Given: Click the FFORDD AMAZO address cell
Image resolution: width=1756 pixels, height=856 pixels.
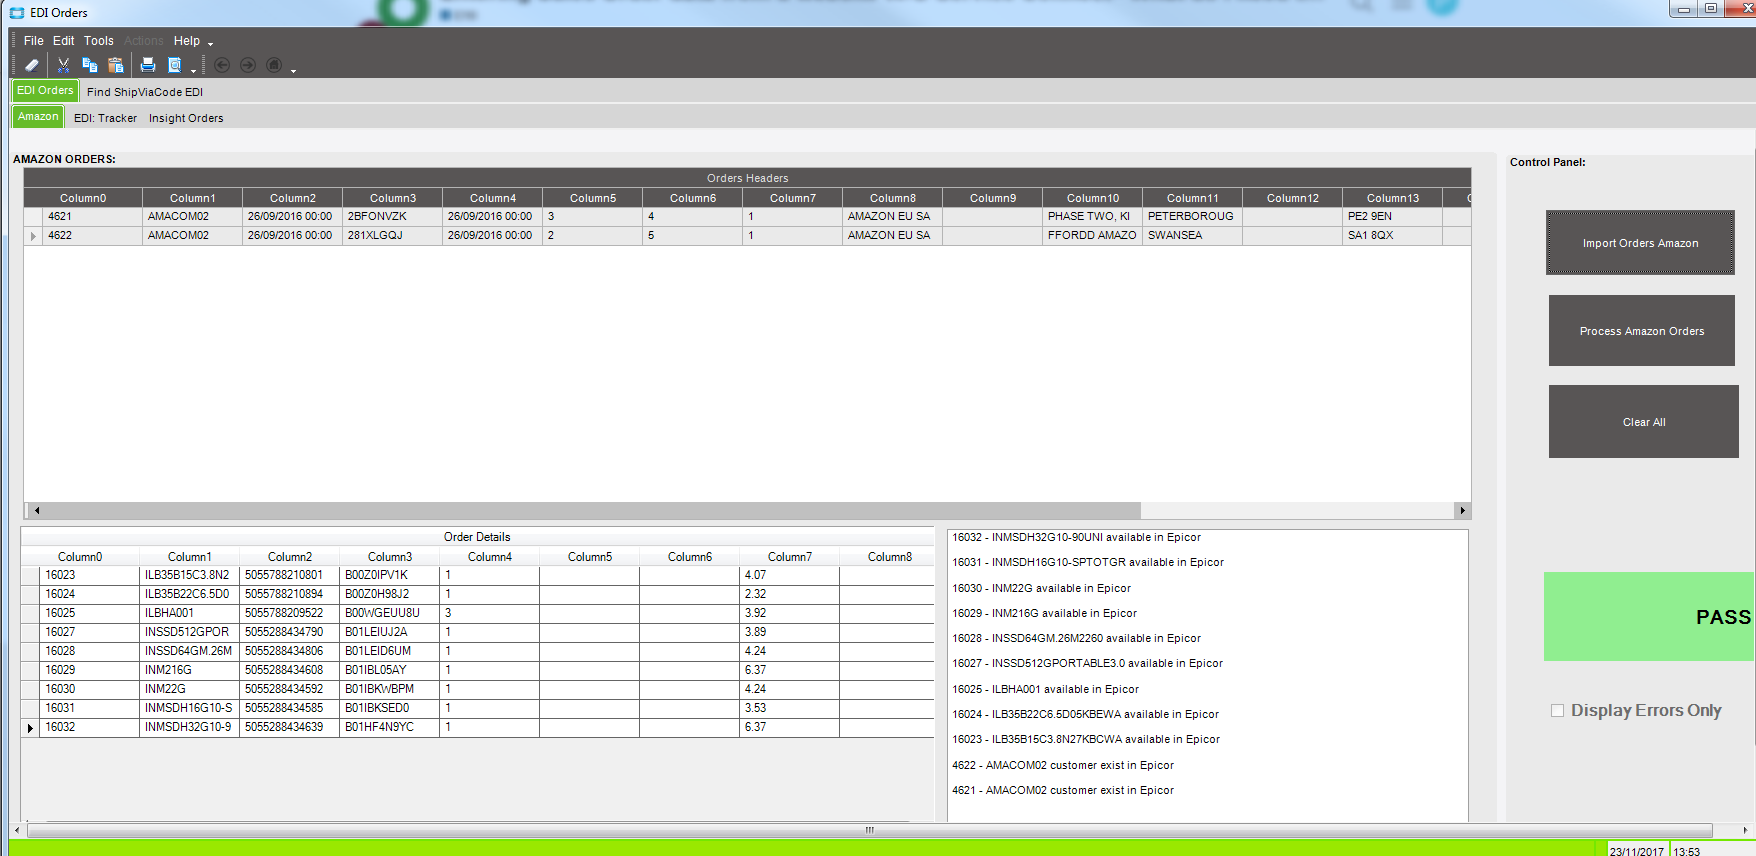Looking at the screenshot, I should [1093, 236].
